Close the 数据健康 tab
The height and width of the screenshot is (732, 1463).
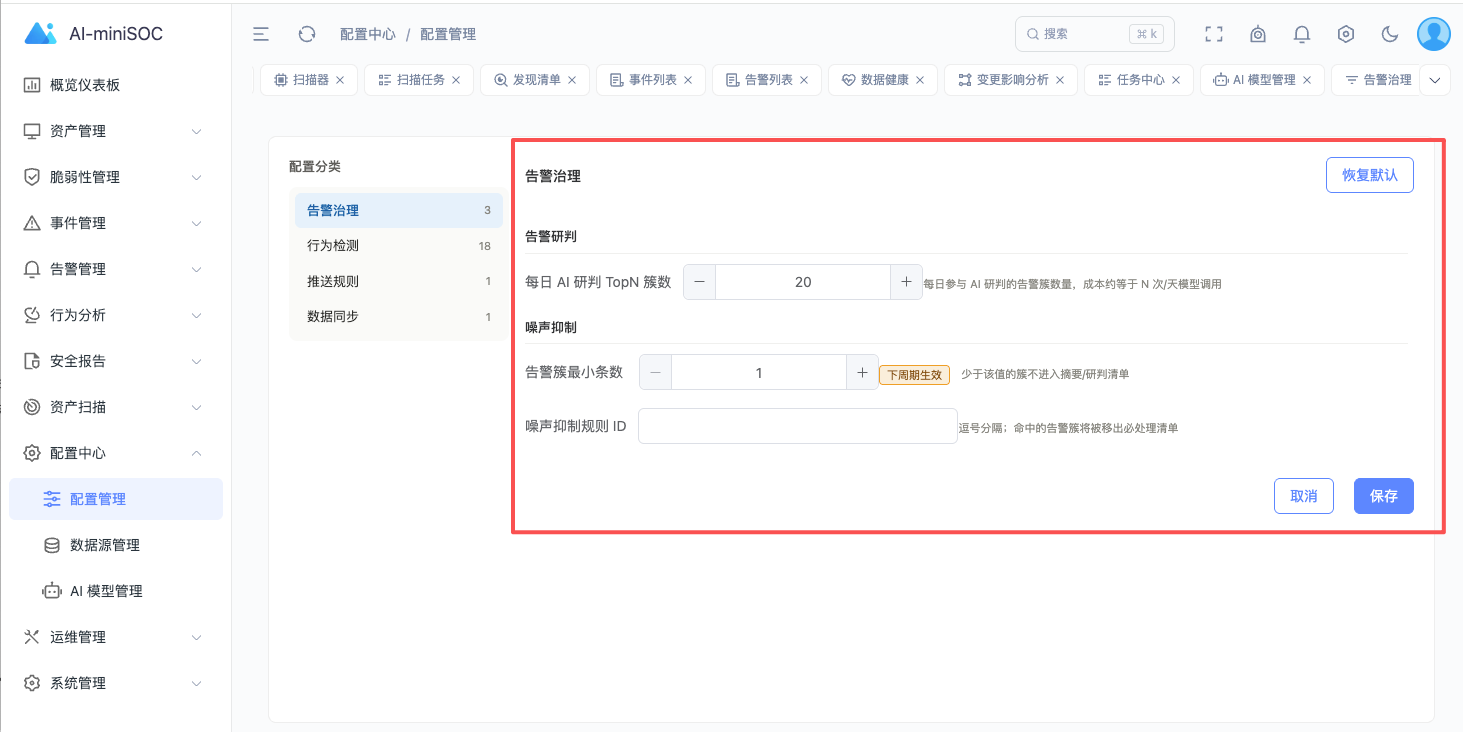point(920,80)
